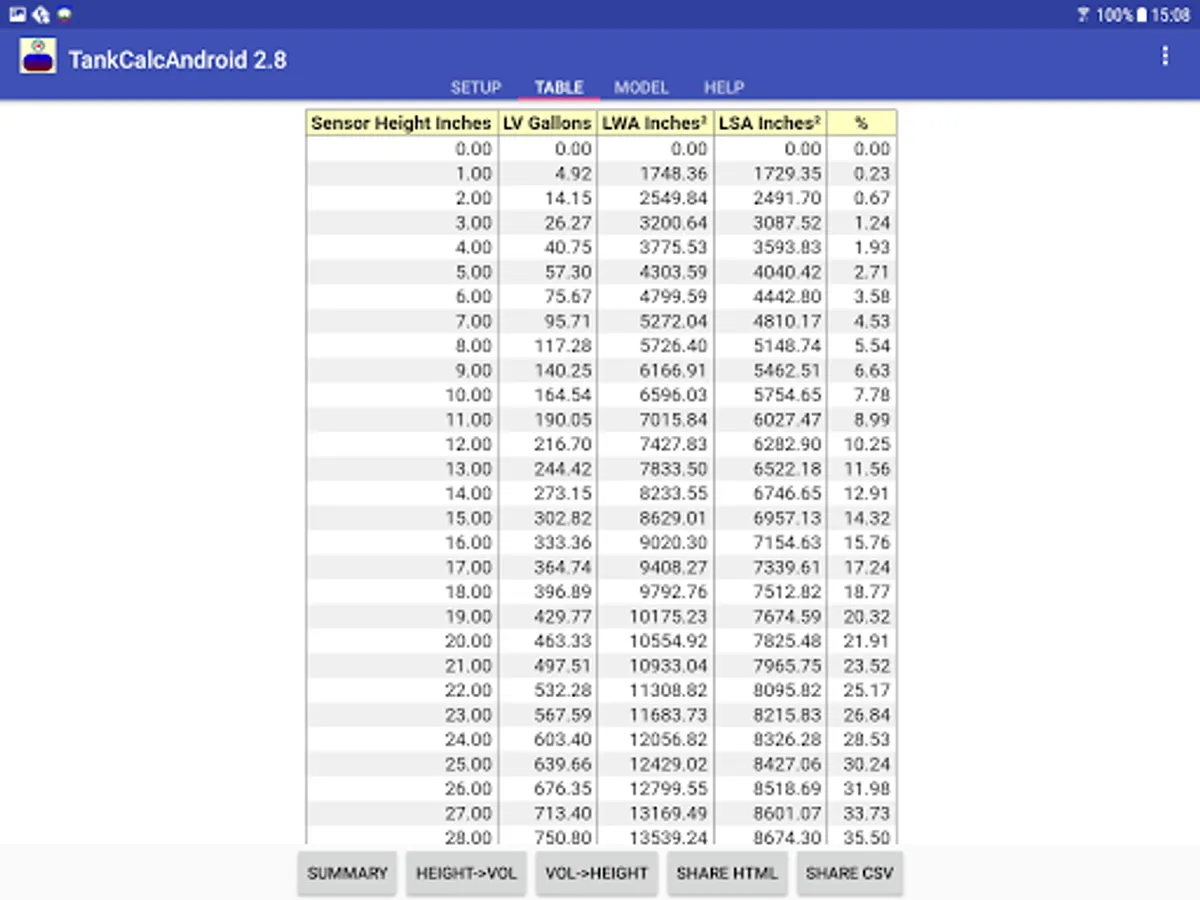Viewport: 1200px width, 900px height.
Task: Tap the Wi-Fi signal icon in status bar
Action: pyautogui.click(x=1083, y=15)
